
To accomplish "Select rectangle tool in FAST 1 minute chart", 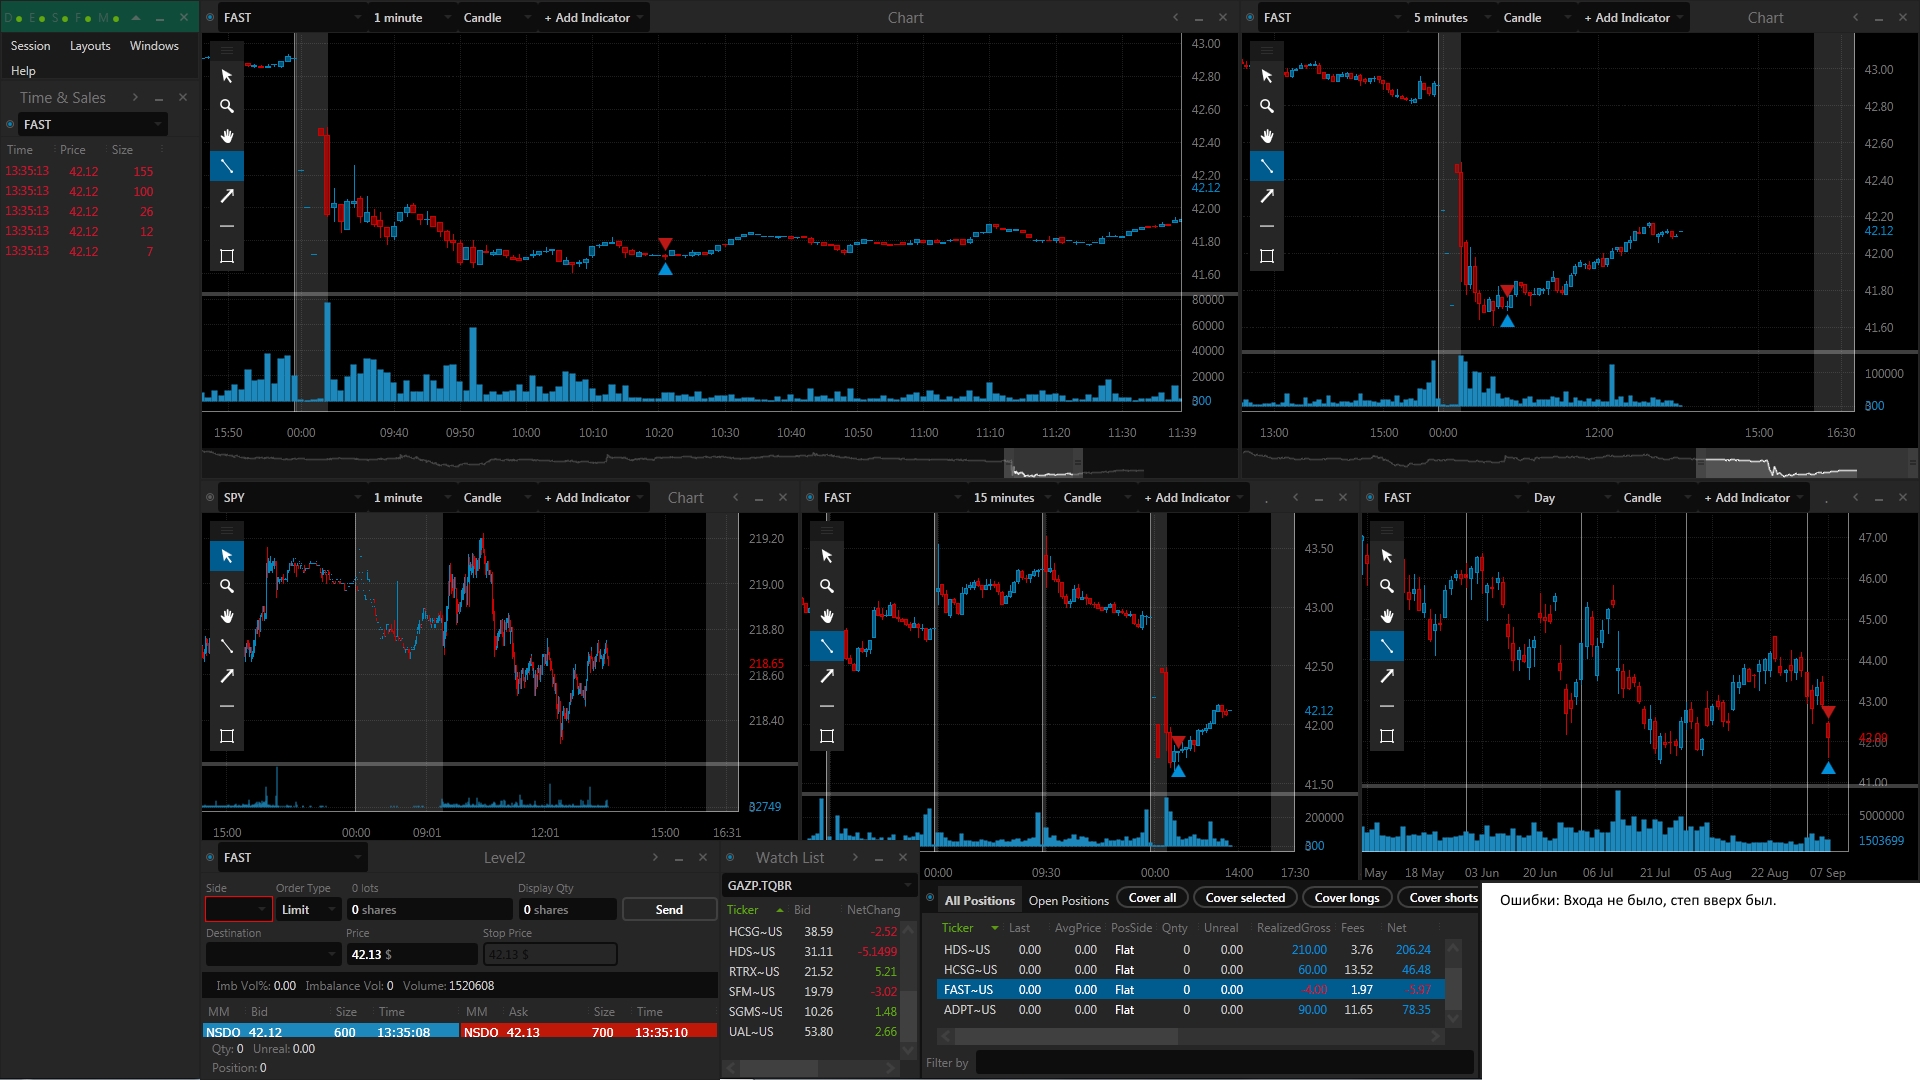I will click(227, 256).
